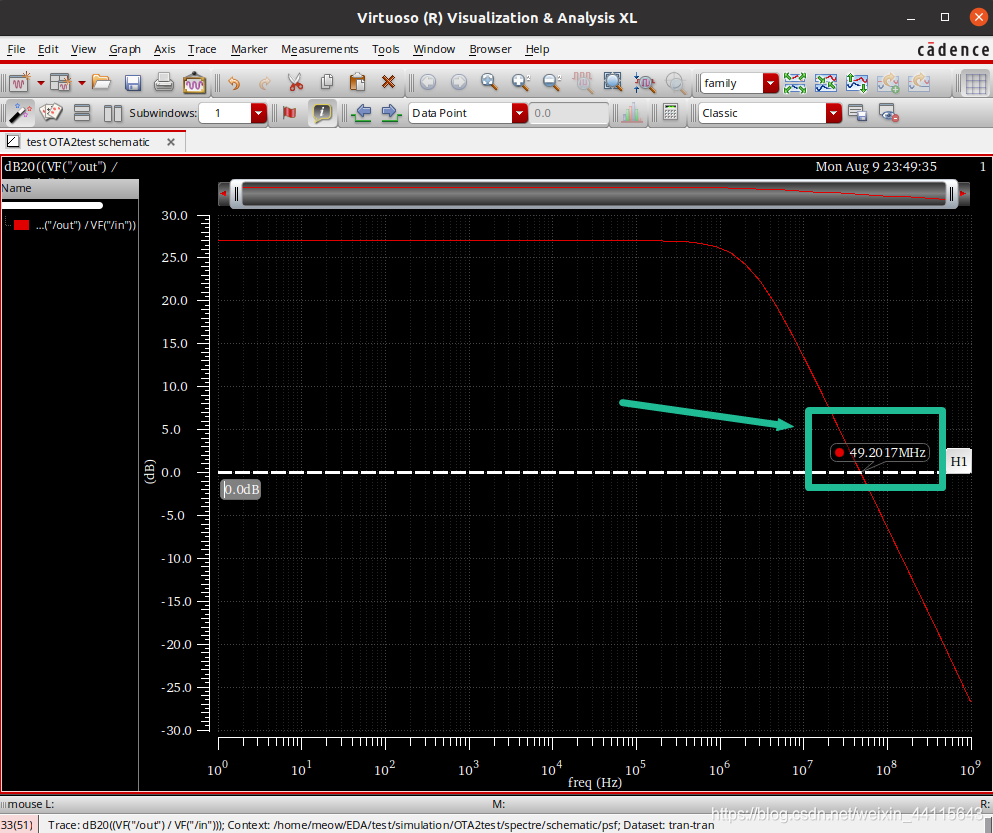
Task: Click the right handle of zoom slider
Action: (x=951, y=194)
